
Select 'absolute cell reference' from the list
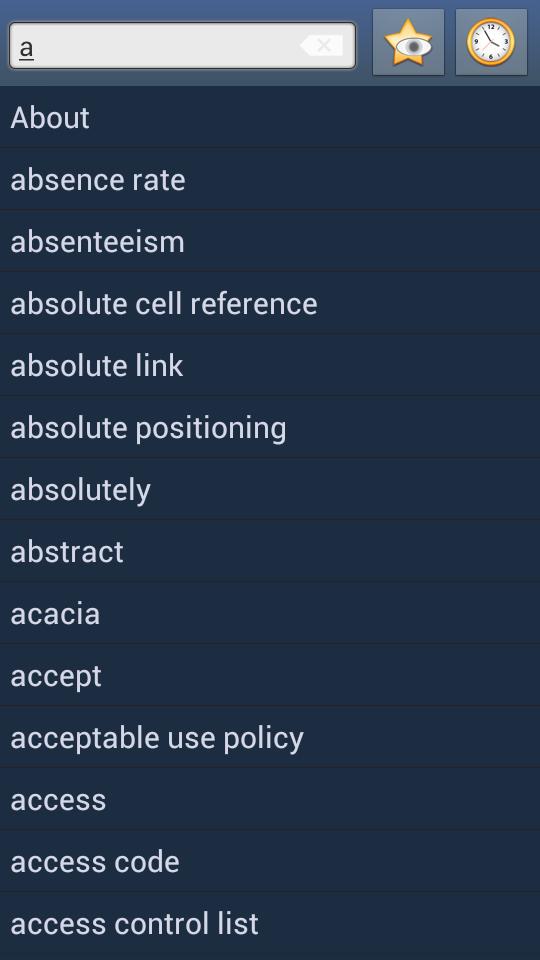[x=270, y=304]
